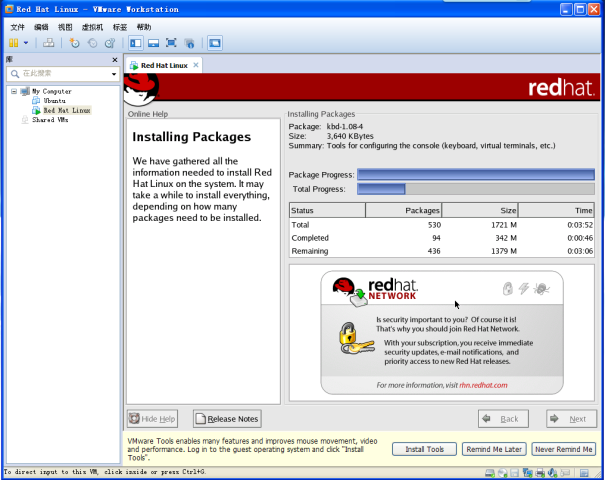Close the library panel

click(115, 60)
